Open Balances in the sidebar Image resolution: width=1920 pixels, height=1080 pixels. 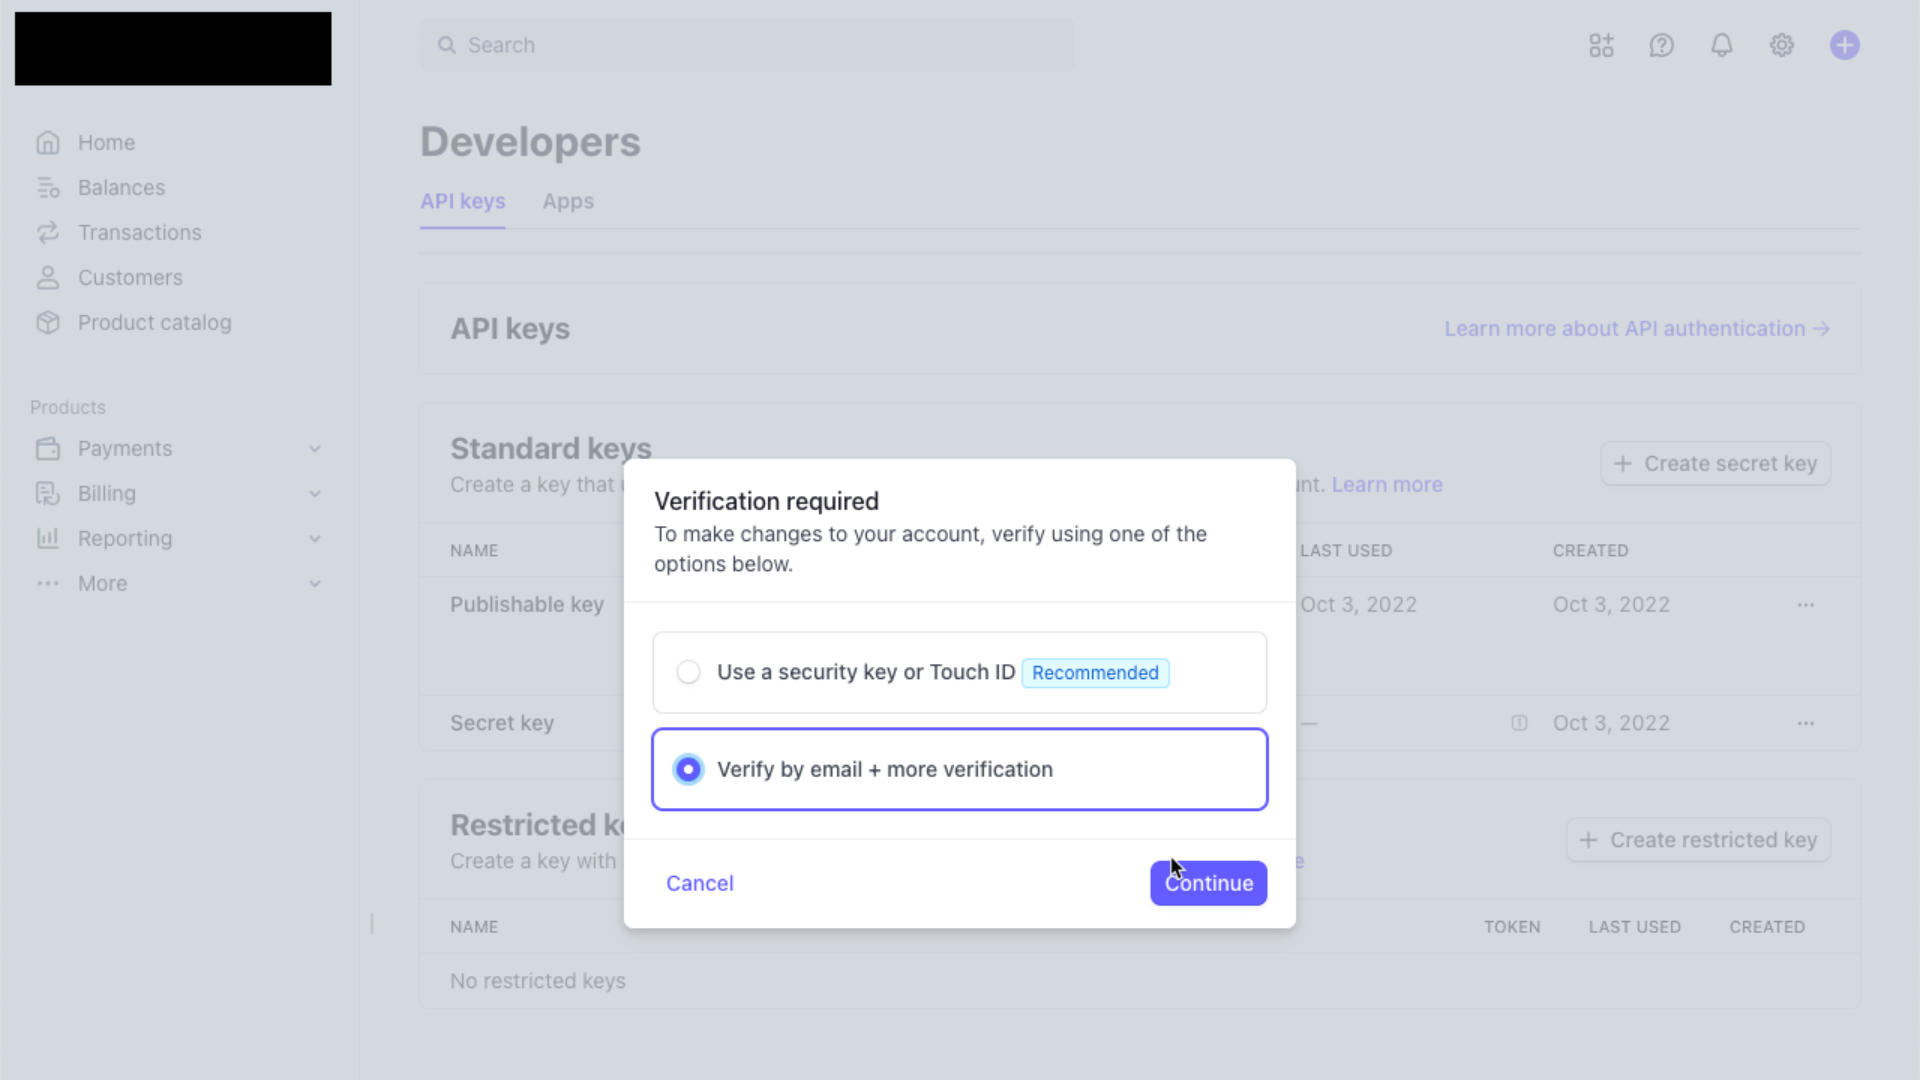[x=121, y=187]
